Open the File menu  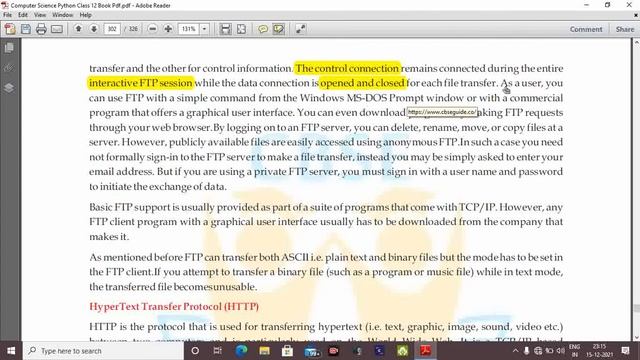click(7, 15)
